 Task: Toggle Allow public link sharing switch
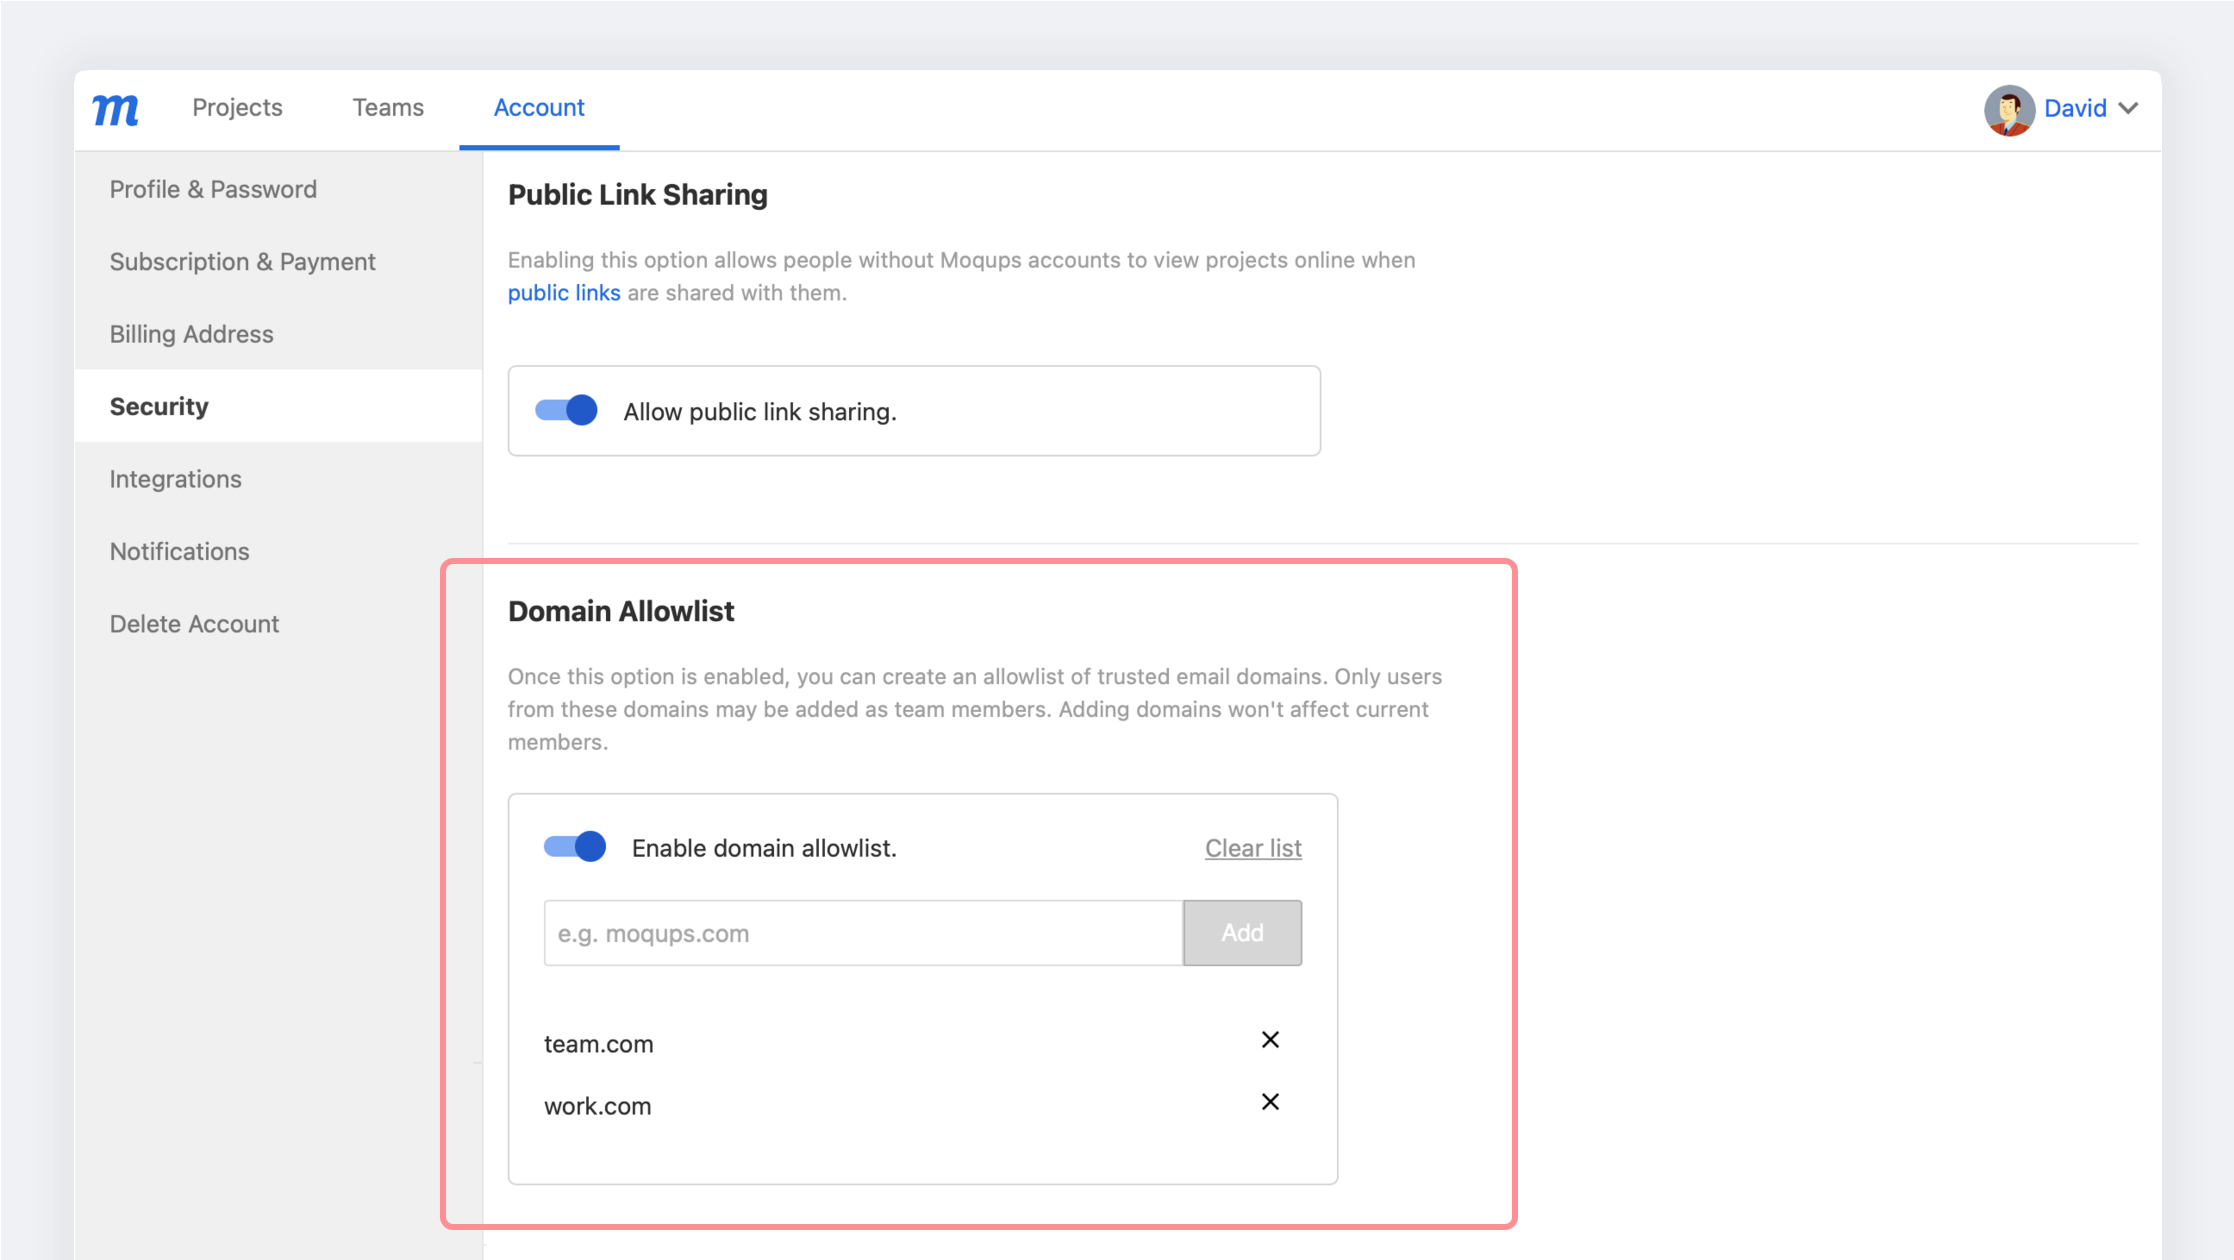566,411
